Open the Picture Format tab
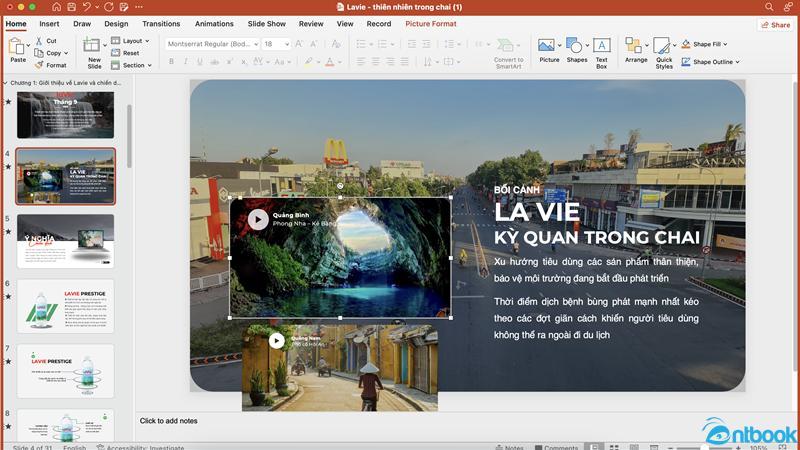The image size is (800, 450). [x=431, y=24]
